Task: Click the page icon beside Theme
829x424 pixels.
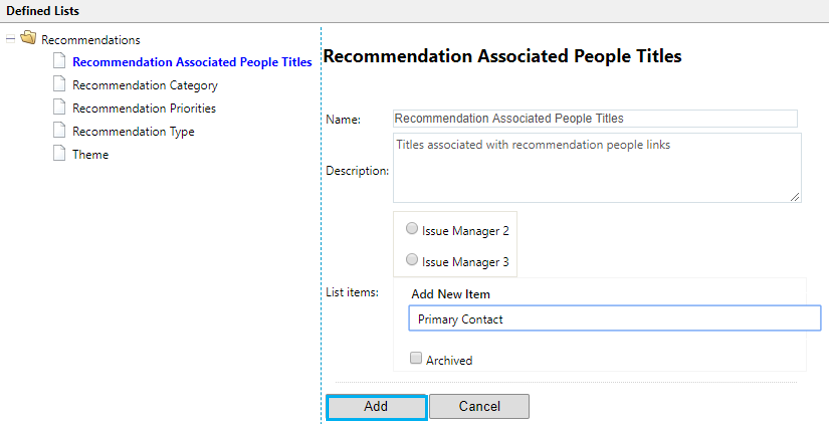Action: pos(60,154)
